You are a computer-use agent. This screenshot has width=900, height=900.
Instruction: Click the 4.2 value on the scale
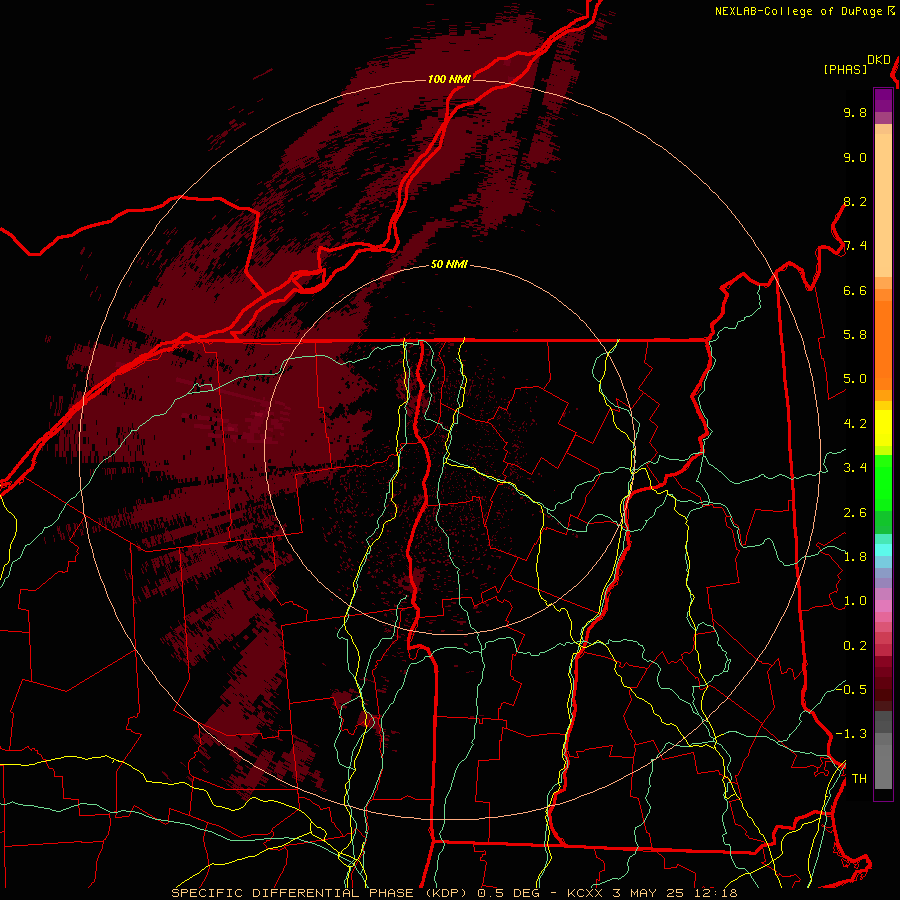855,424
